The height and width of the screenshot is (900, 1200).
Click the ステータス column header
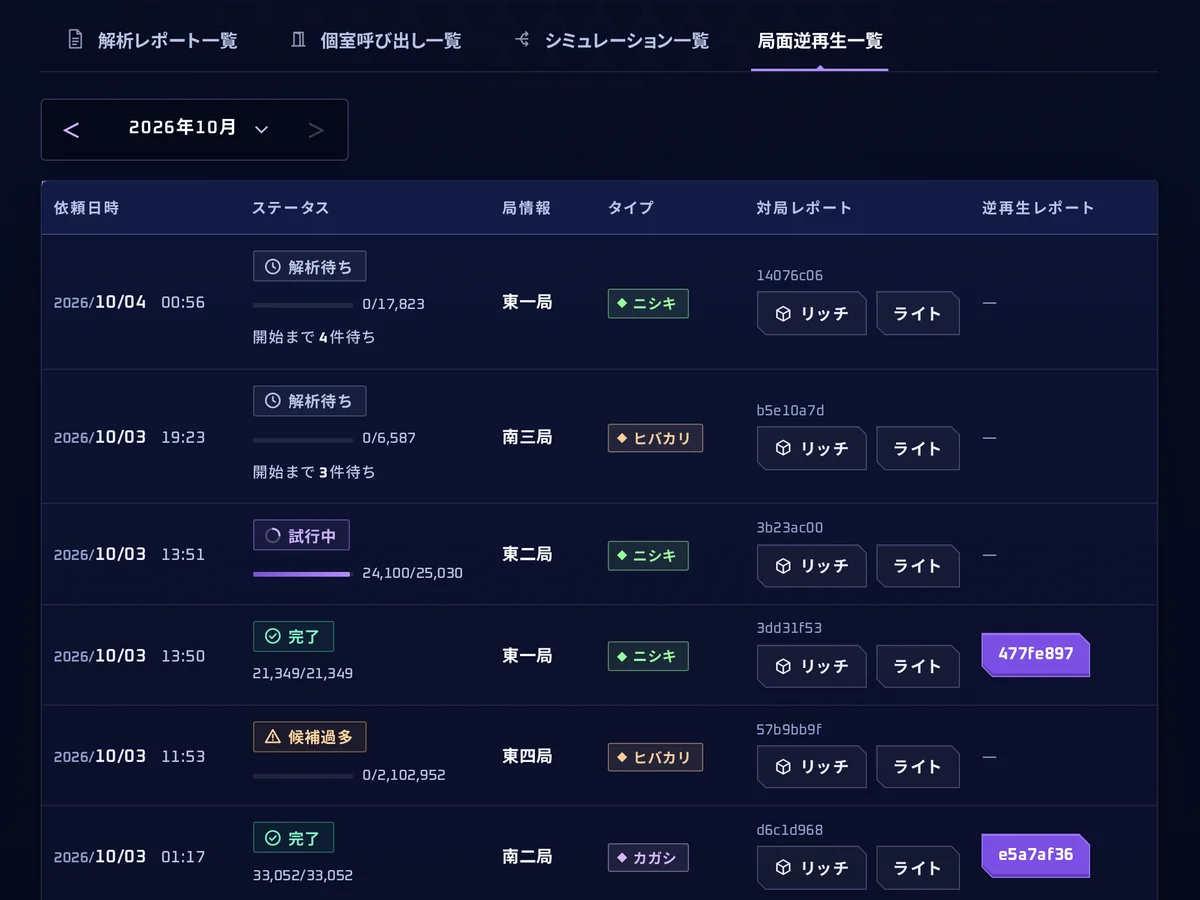pyautogui.click(x=291, y=208)
